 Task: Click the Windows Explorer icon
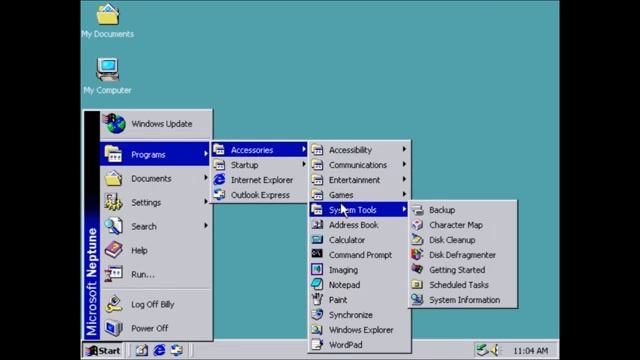coord(317,329)
